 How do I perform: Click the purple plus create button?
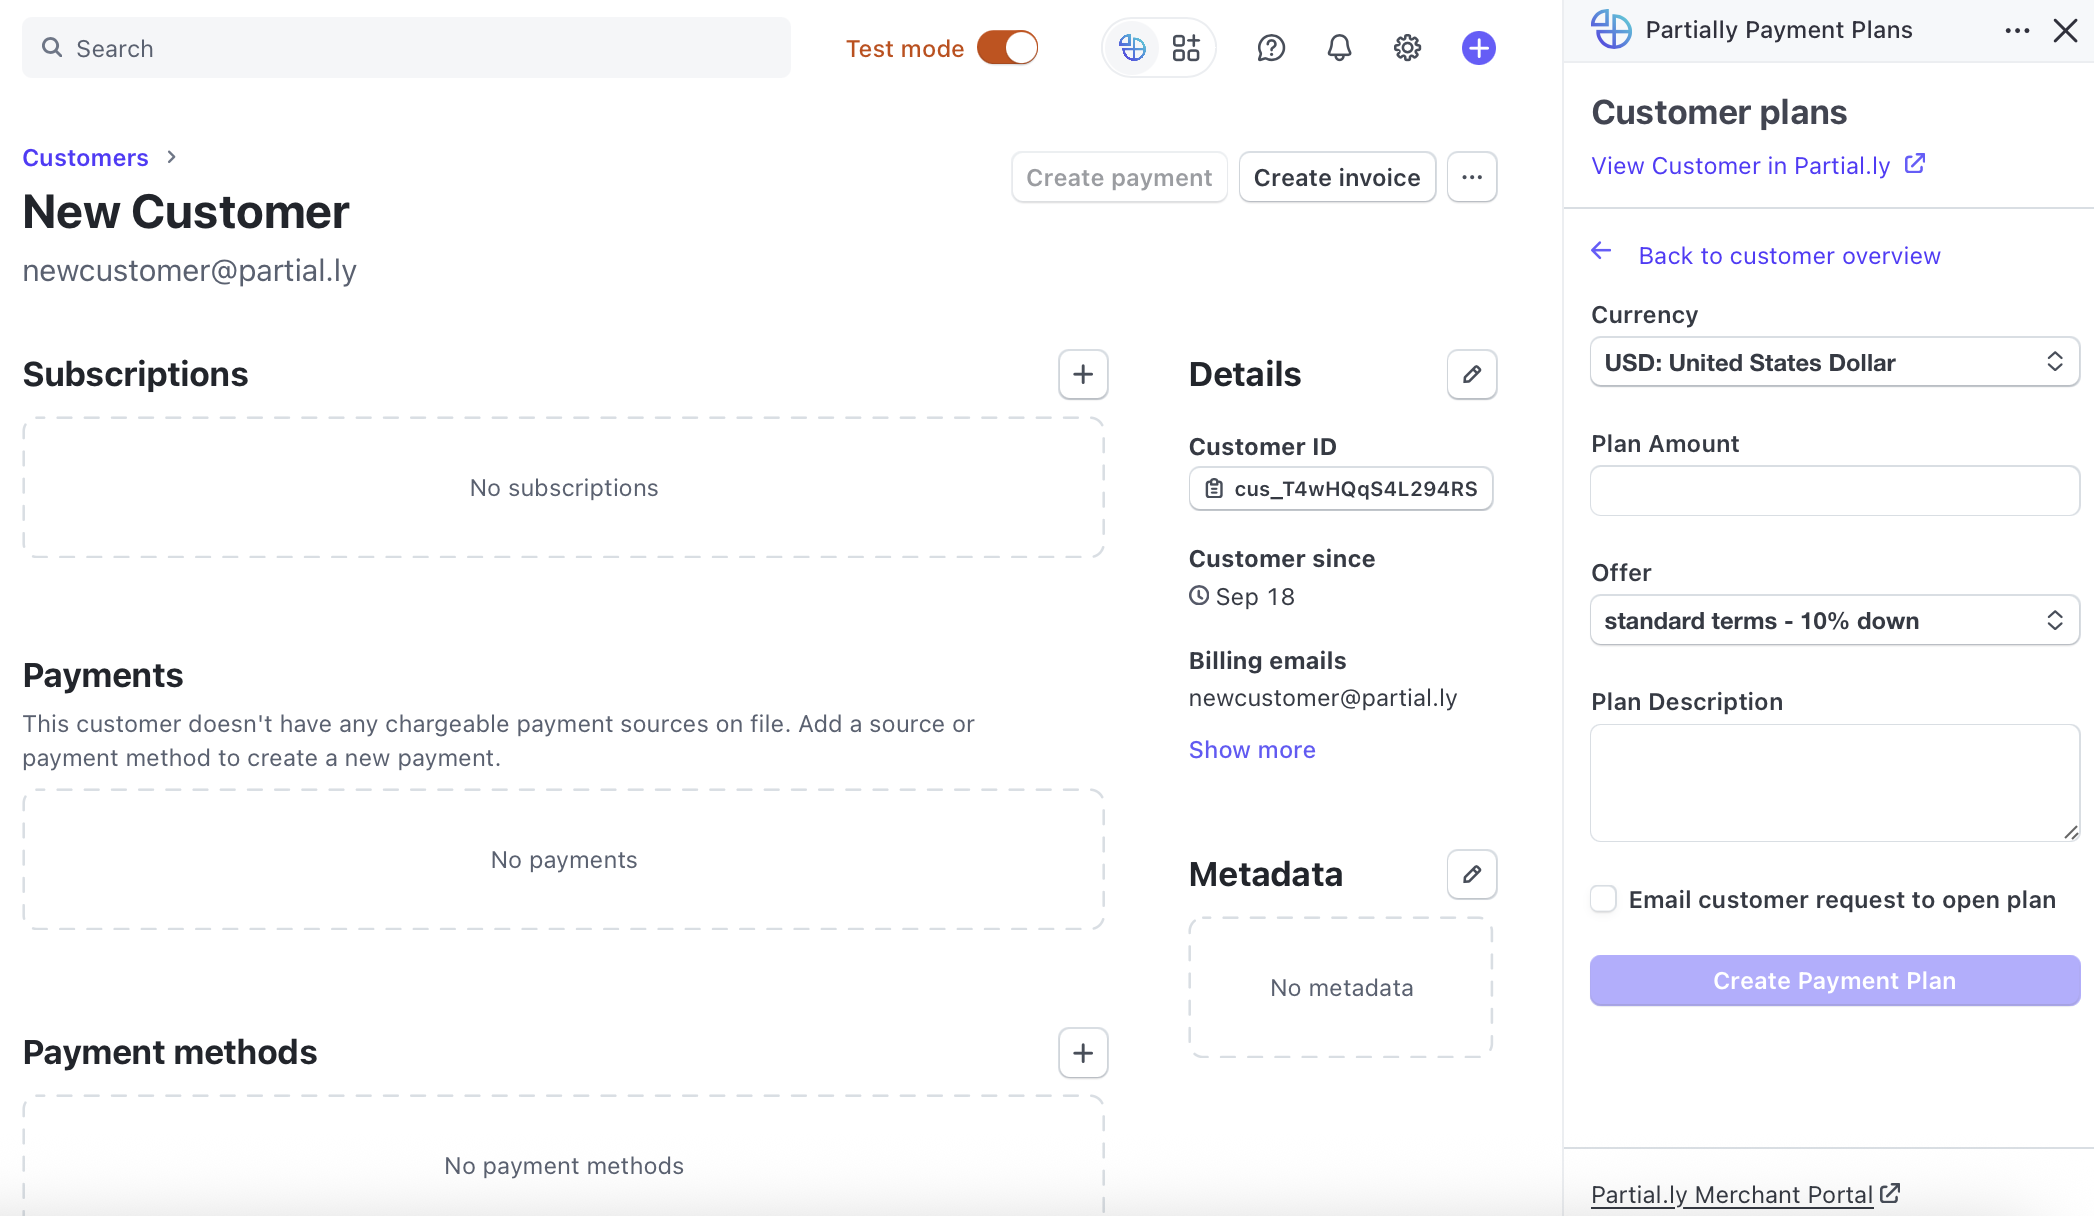click(1478, 48)
